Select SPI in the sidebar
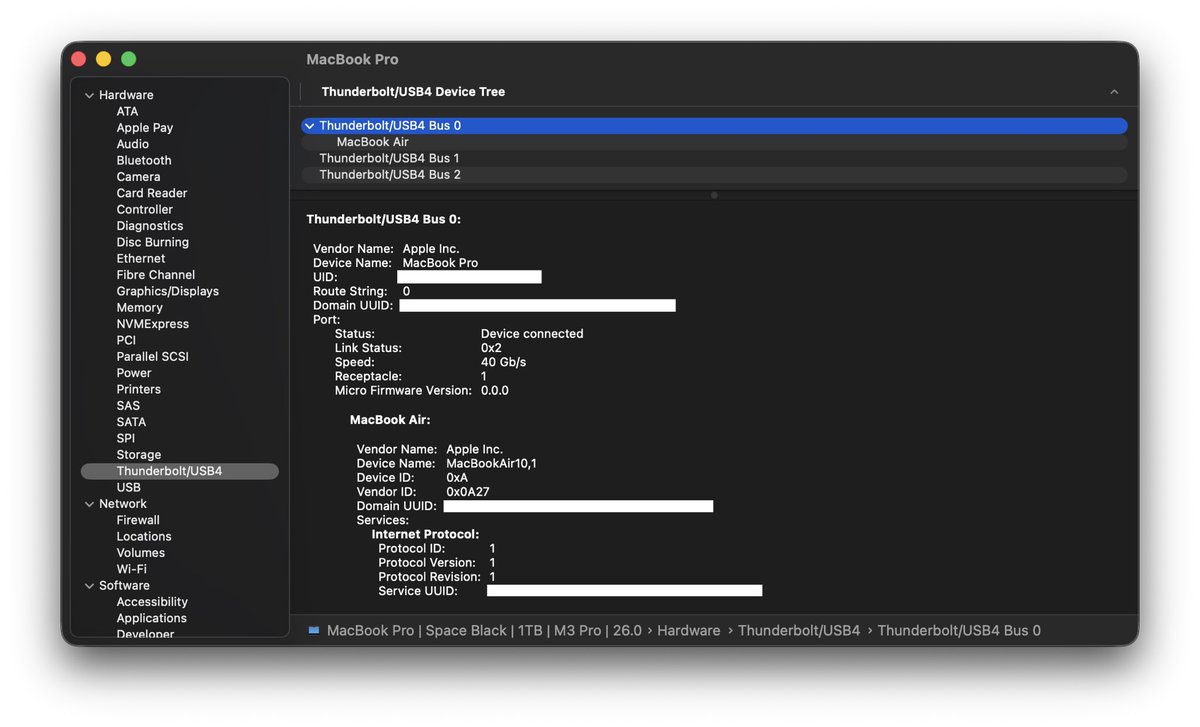 [126, 438]
